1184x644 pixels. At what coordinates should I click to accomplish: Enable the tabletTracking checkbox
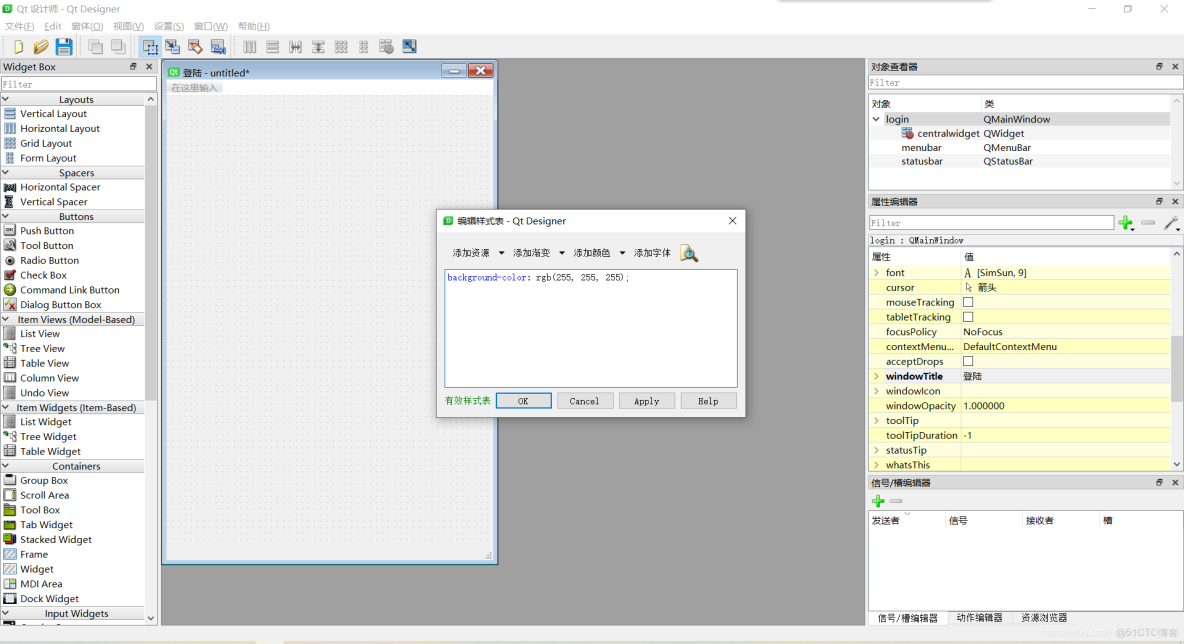[967, 317]
